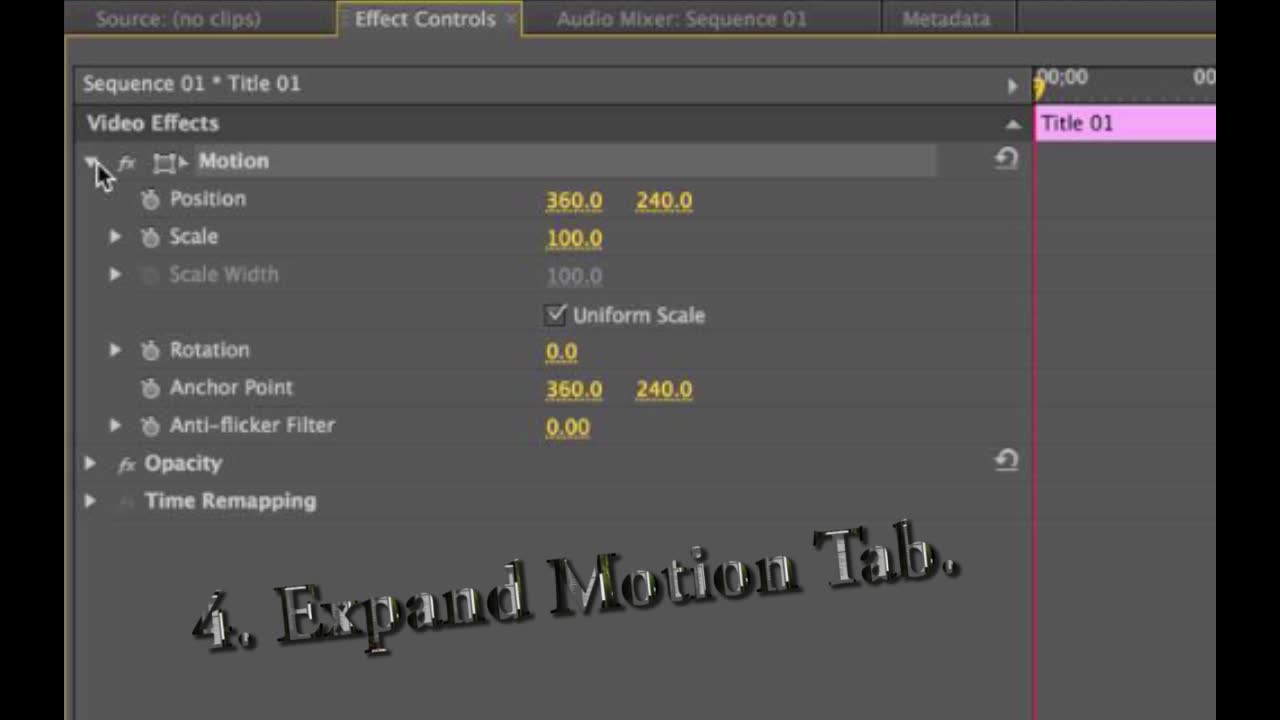Click the Anti-flicker Filter value 0.00

pos(568,427)
